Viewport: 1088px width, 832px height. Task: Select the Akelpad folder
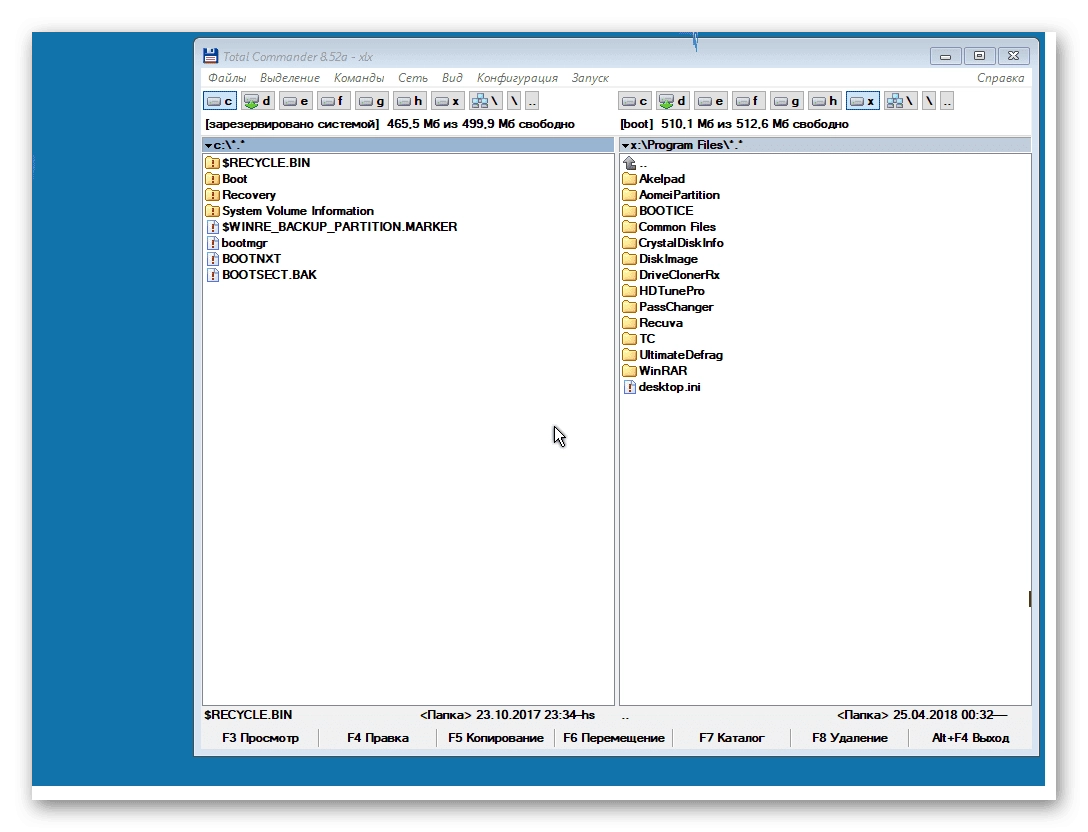(x=654, y=179)
